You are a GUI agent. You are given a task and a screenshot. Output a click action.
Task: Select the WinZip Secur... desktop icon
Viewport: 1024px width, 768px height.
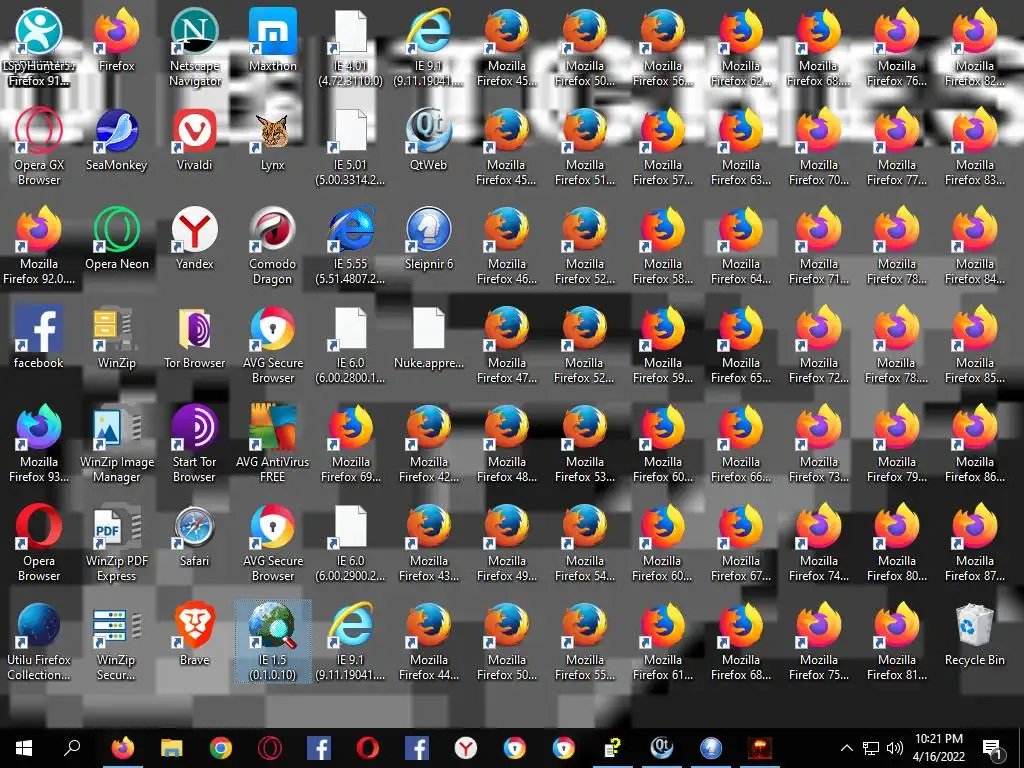pyautogui.click(x=116, y=642)
